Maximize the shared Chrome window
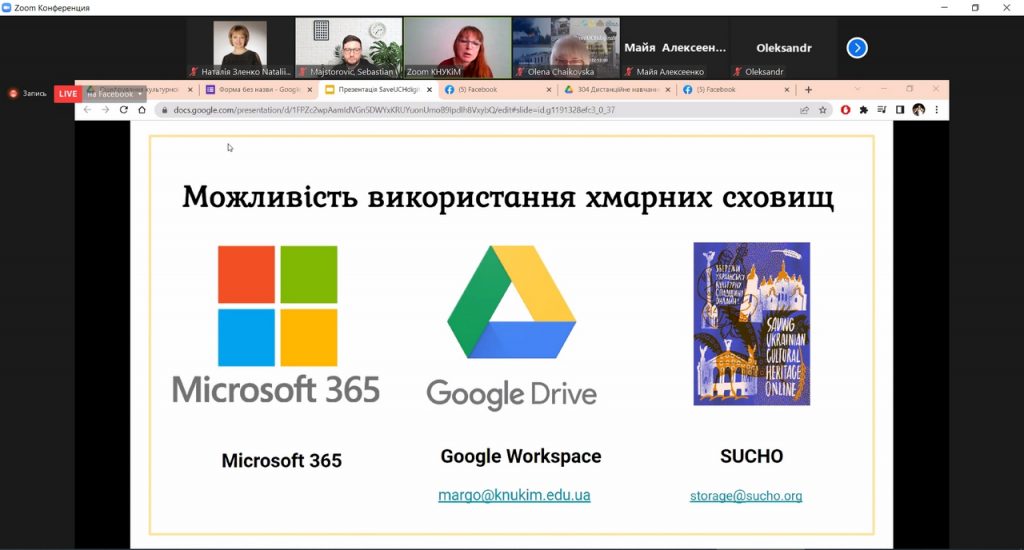The width and height of the screenshot is (1024, 550). click(x=910, y=89)
